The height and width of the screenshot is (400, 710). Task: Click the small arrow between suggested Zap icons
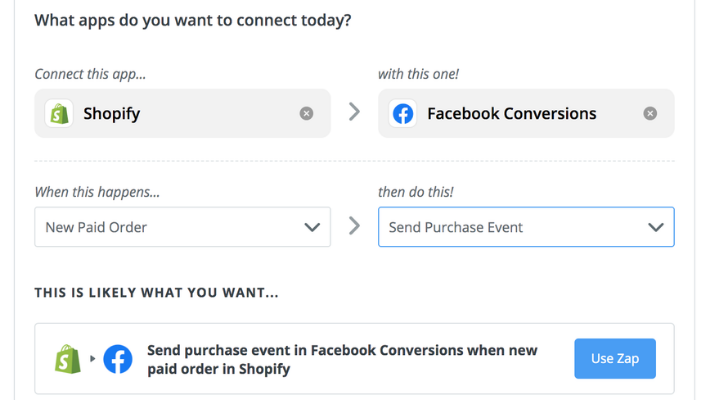coord(92,359)
